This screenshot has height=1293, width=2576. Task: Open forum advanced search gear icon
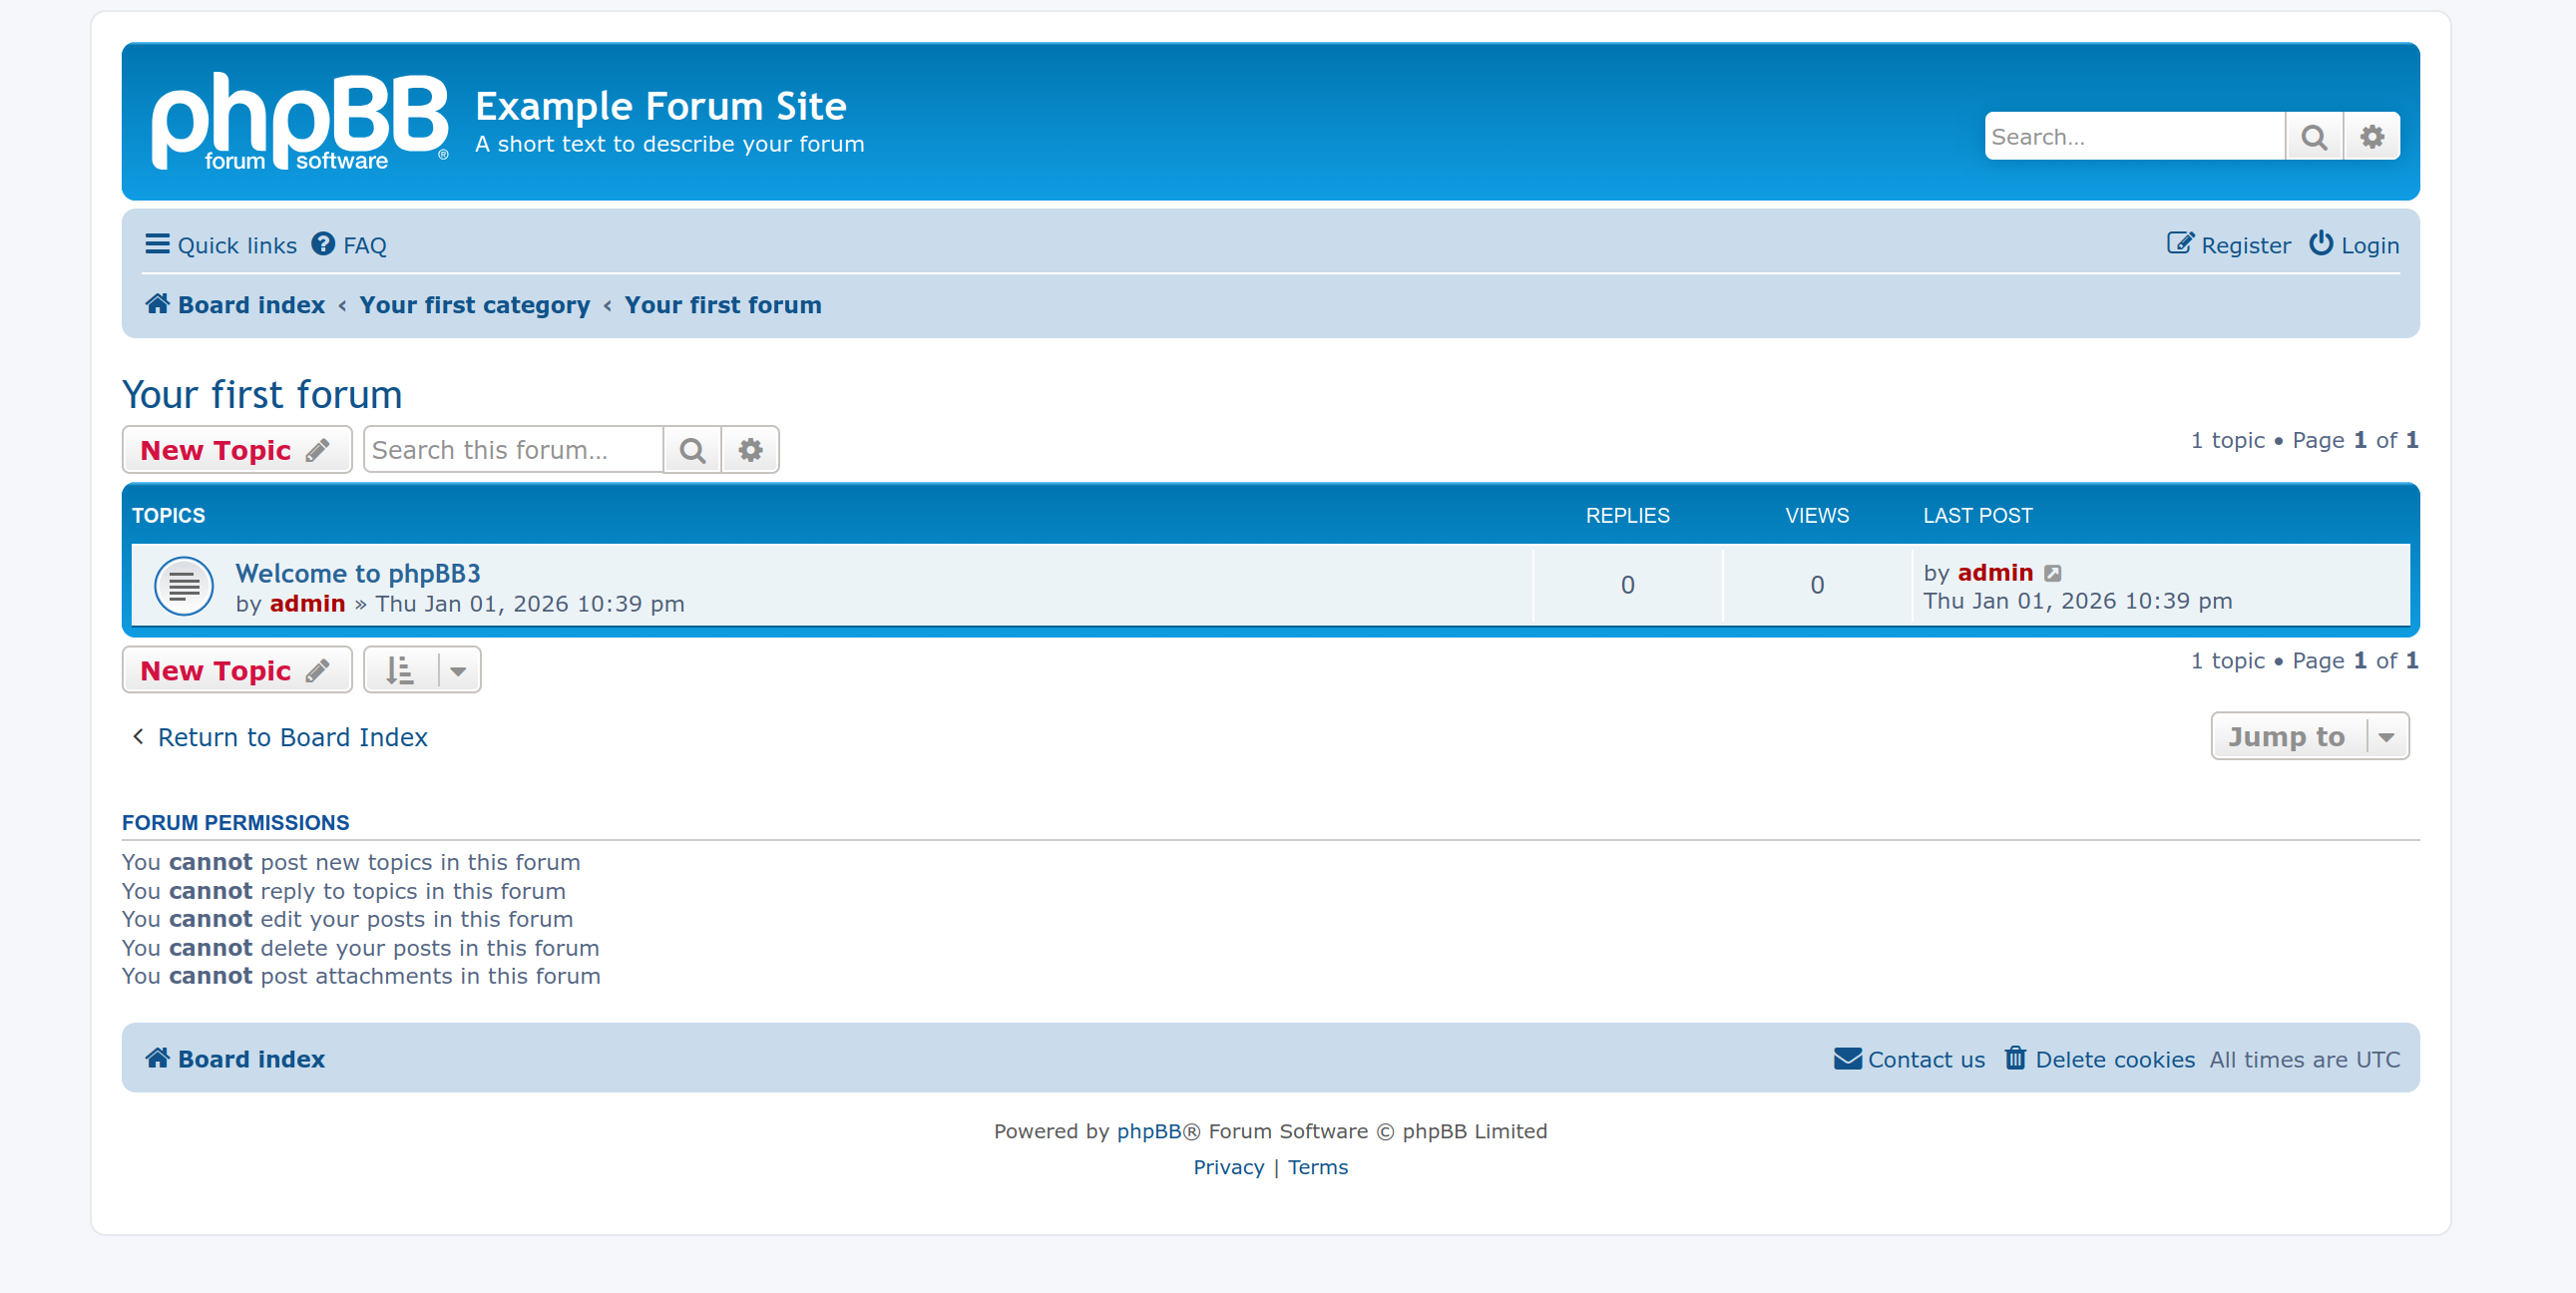coord(750,450)
